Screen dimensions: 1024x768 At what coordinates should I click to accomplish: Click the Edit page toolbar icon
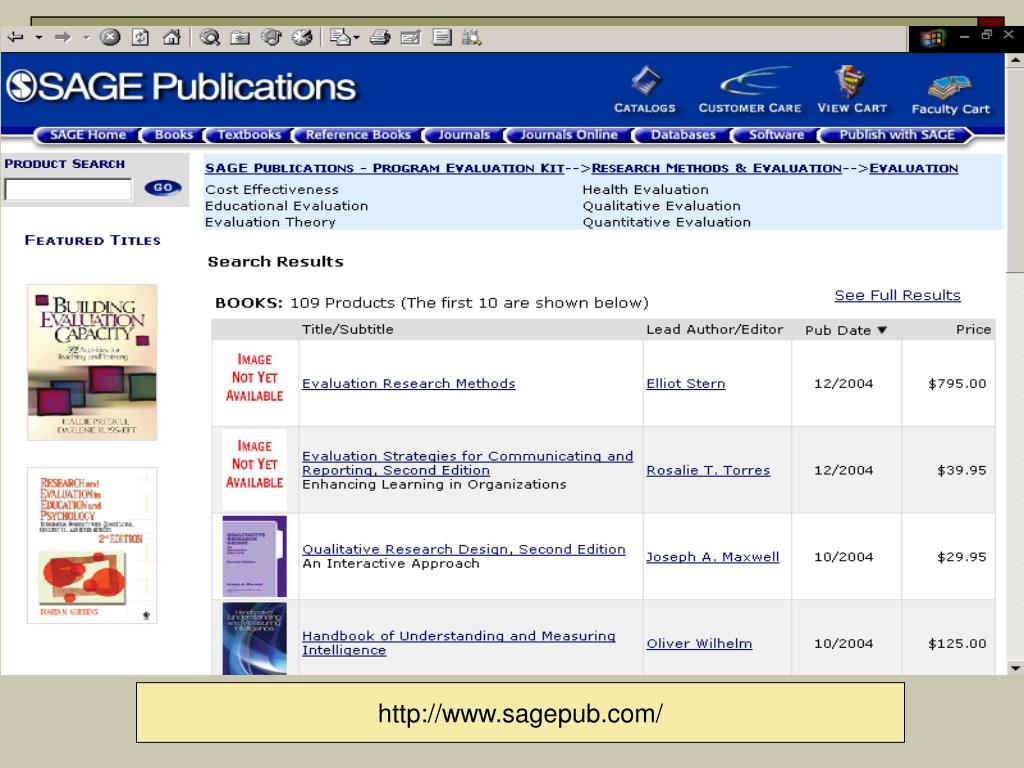tap(411, 37)
